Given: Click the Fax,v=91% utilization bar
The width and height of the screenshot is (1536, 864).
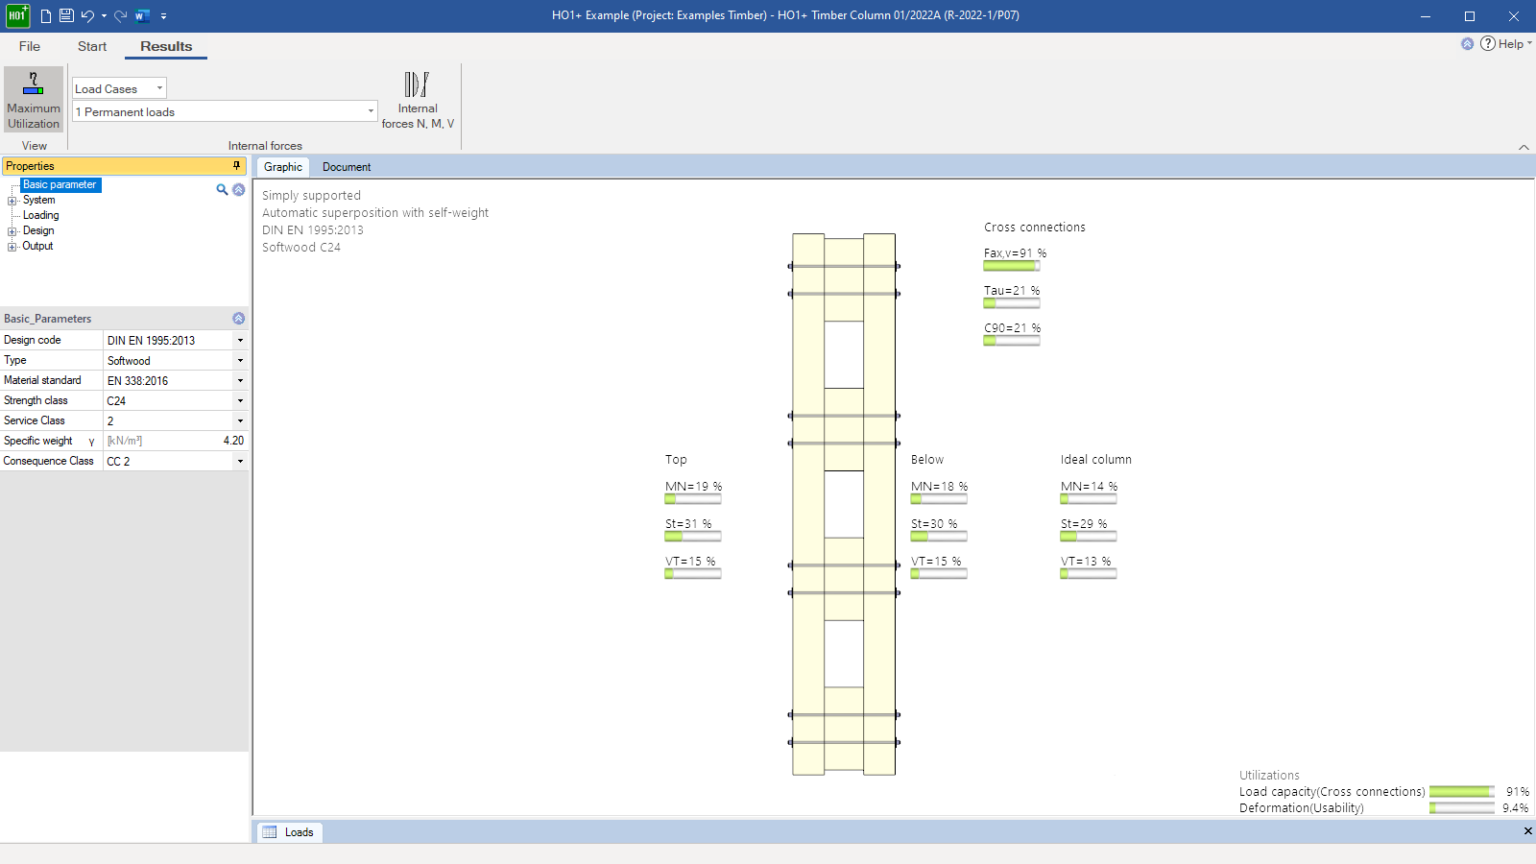Looking at the screenshot, I should pos(1011,265).
